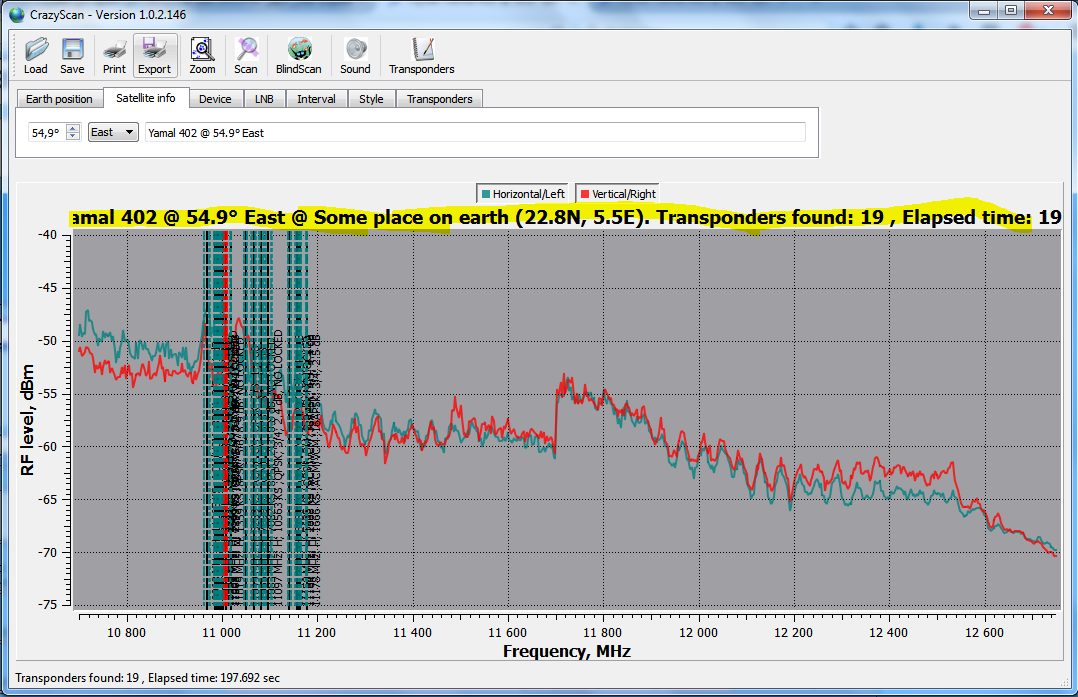Click the Export toolbar icon
Image resolution: width=1078 pixels, height=697 pixels.
pos(154,55)
